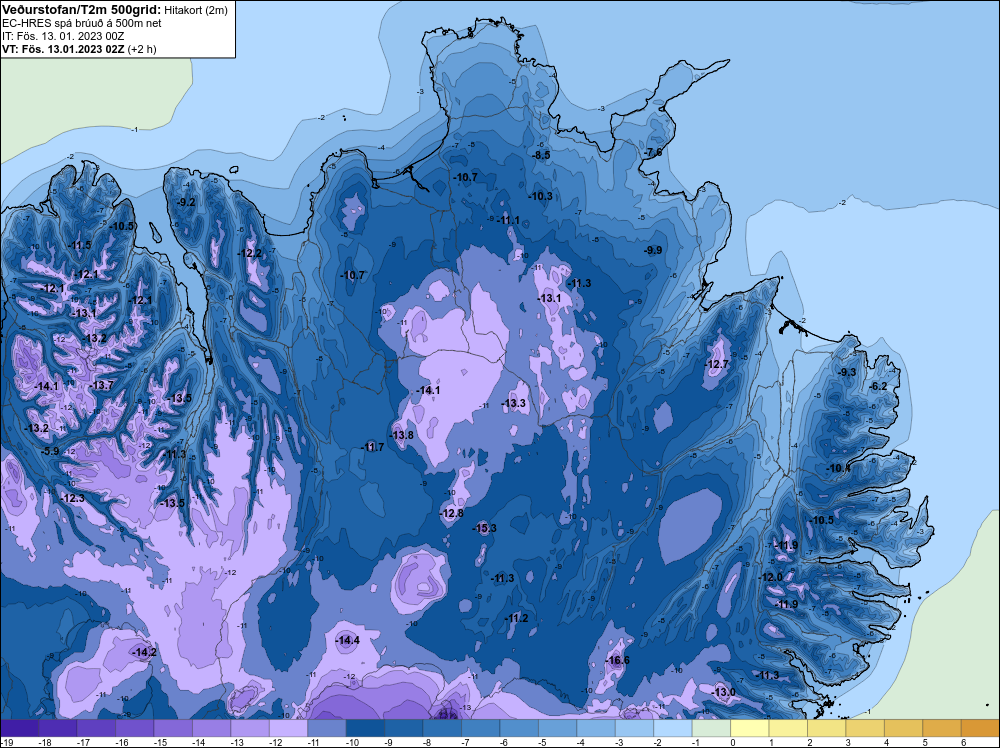Click the orange legend swatch labeled 6

pyautogui.click(x=981, y=728)
